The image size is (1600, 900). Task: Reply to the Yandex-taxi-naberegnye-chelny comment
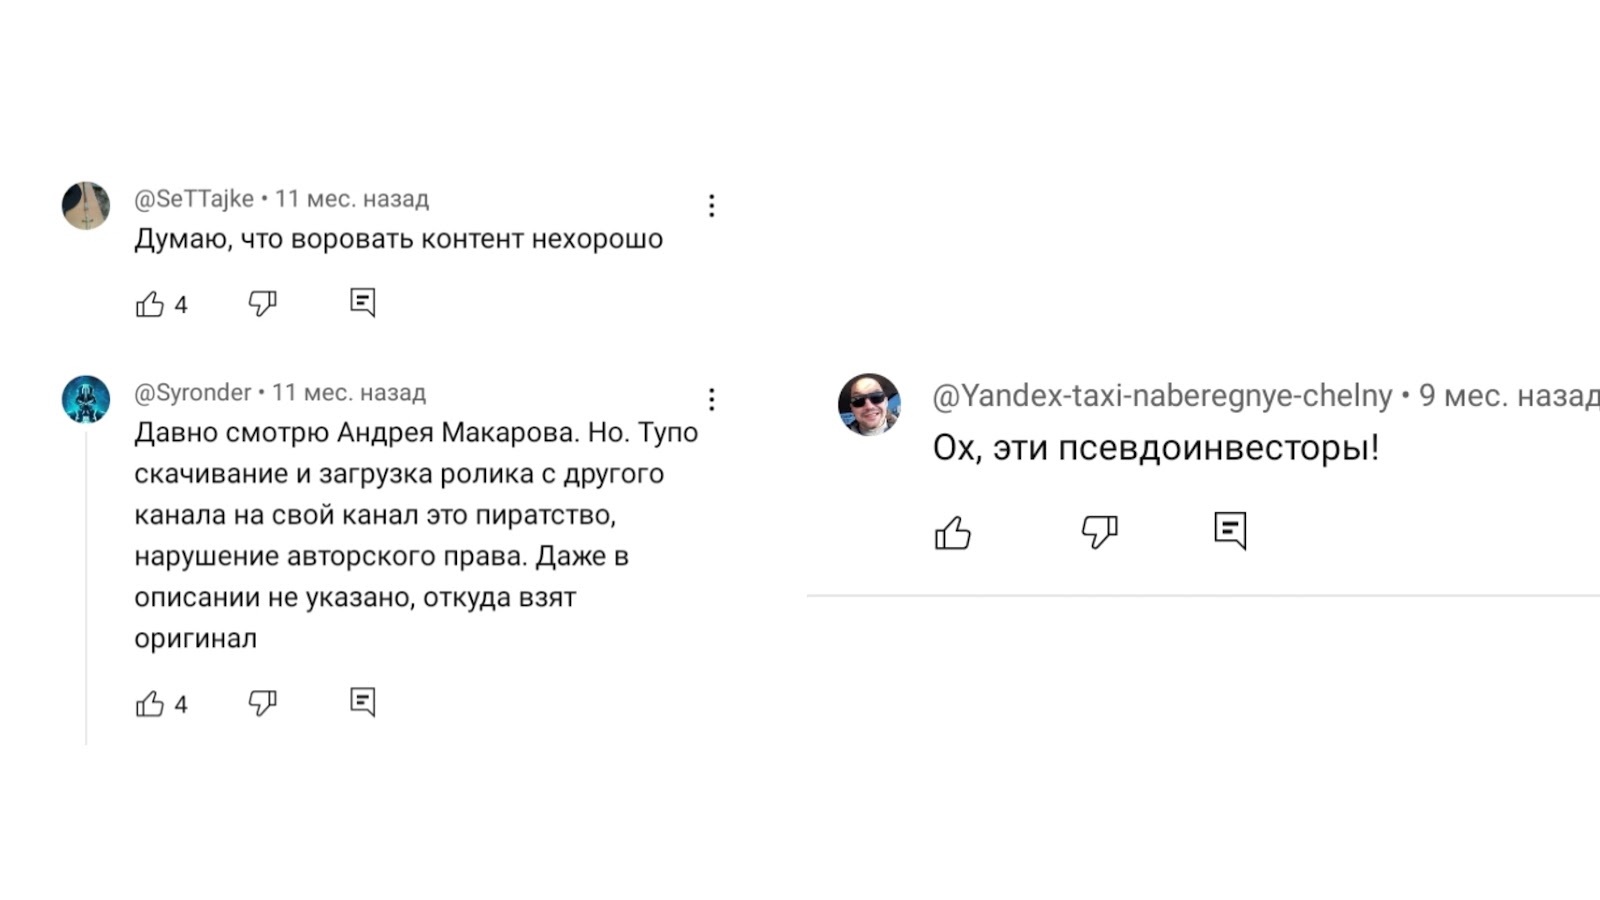click(x=1230, y=530)
